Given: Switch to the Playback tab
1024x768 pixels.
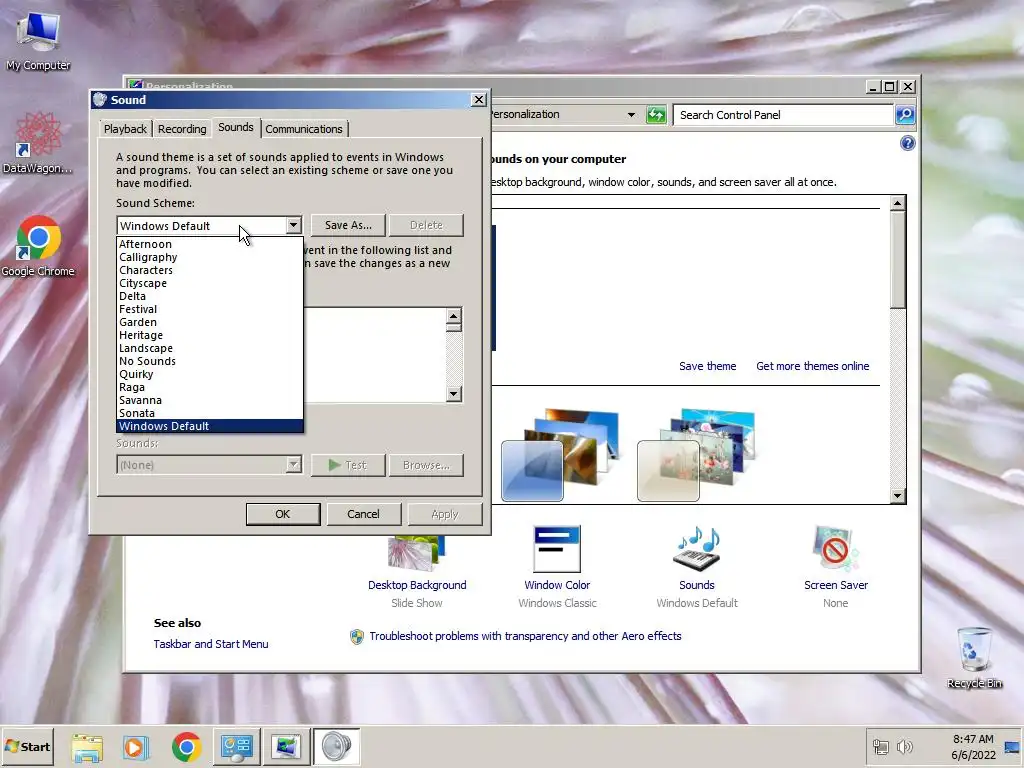Looking at the screenshot, I should click(125, 129).
